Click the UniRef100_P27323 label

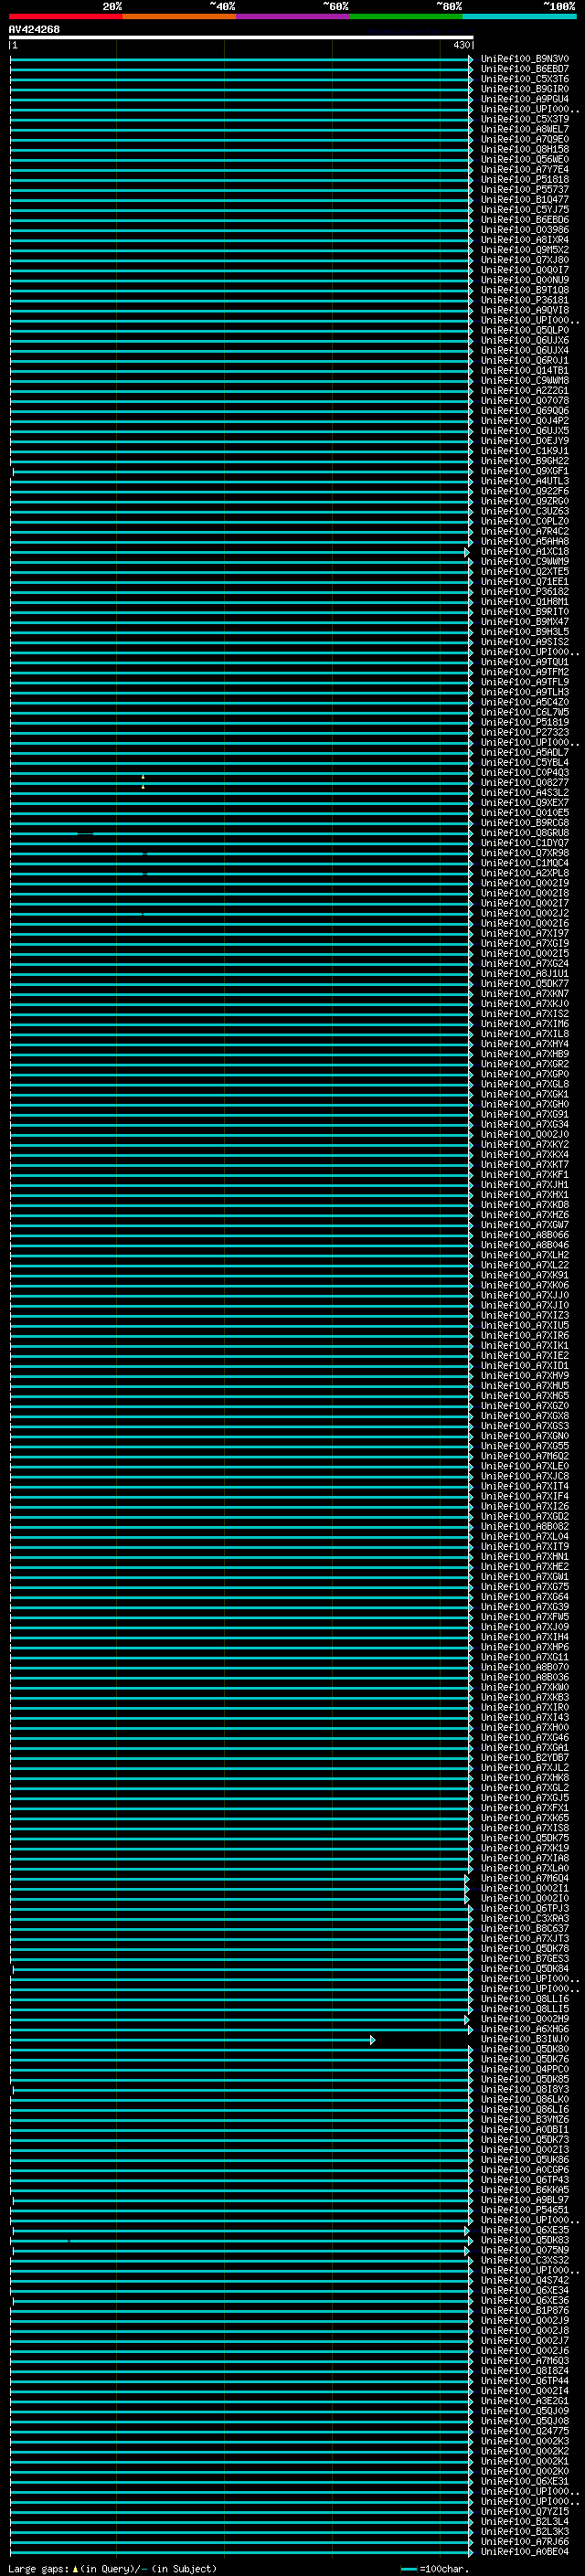pyautogui.click(x=525, y=732)
